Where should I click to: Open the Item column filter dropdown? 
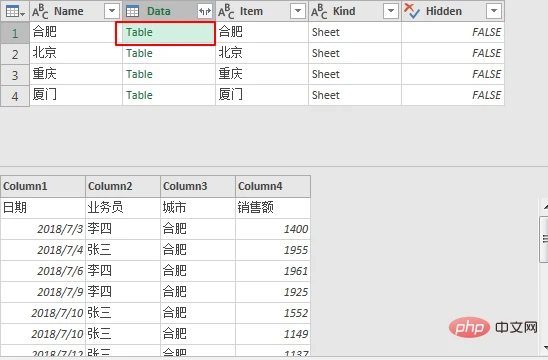[x=298, y=11]
